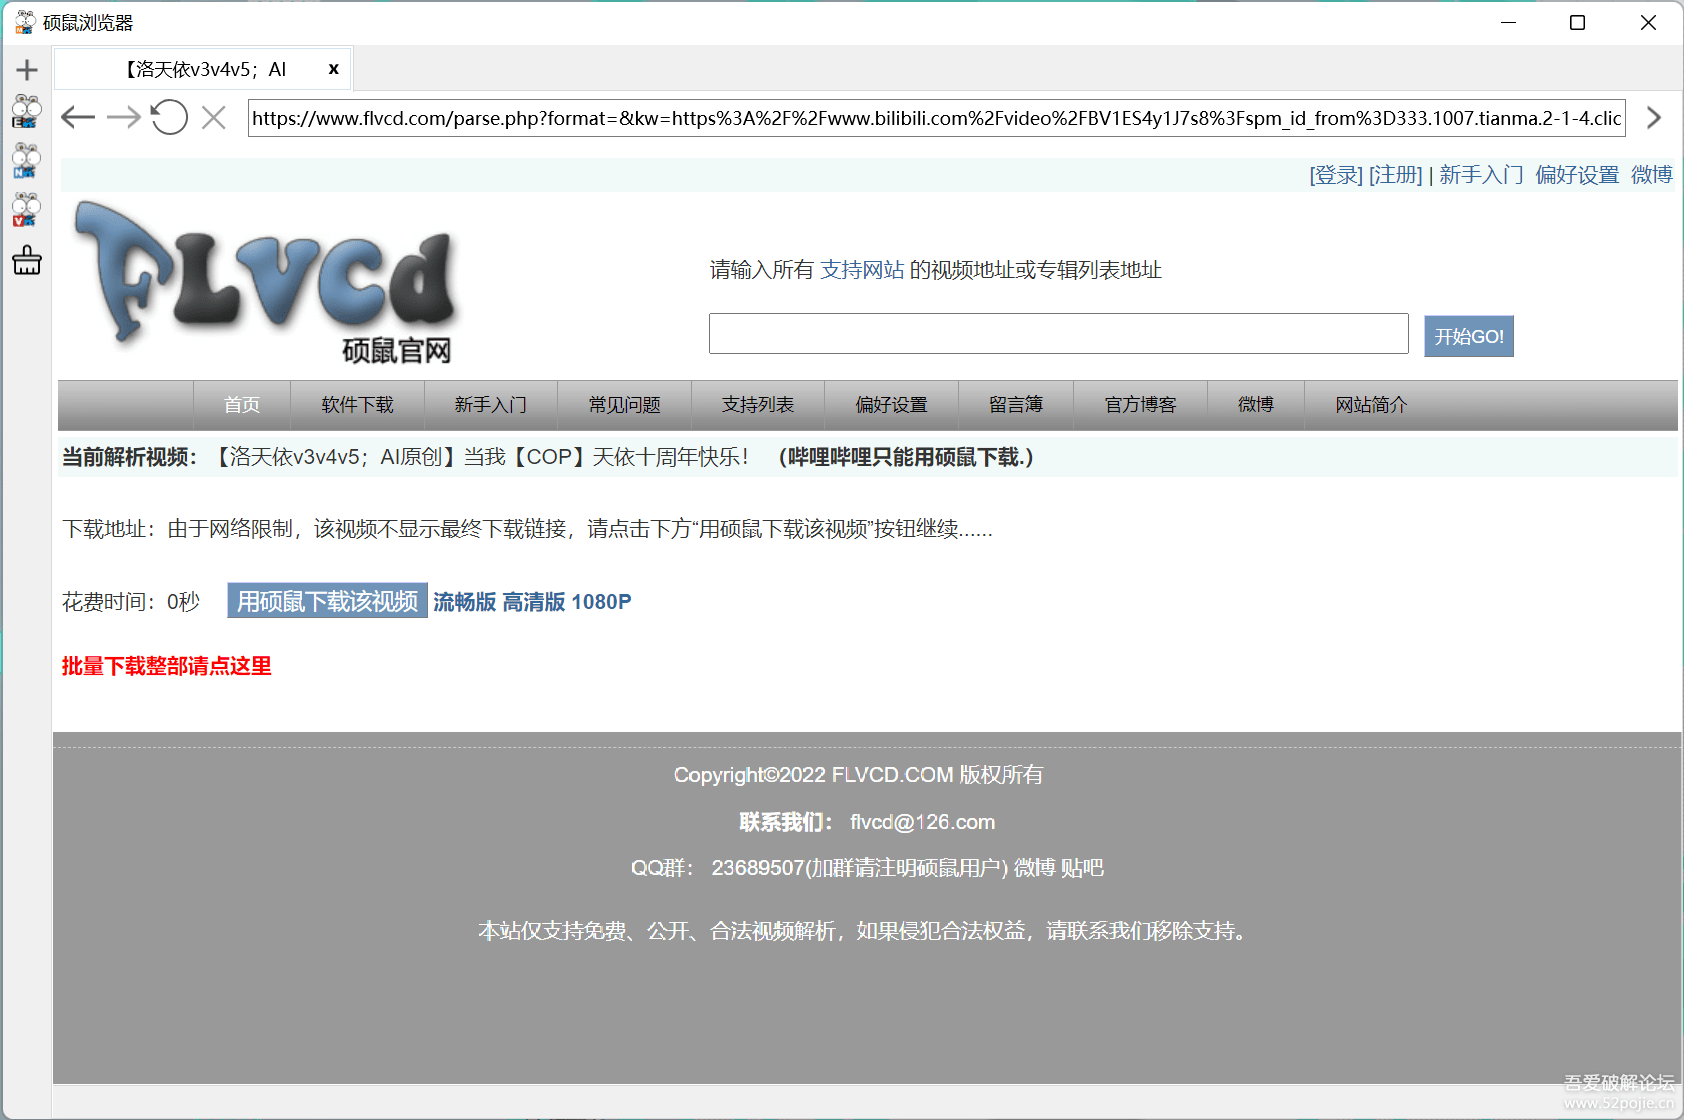Click the 开始GO! button
1684x1120 pixels.
pos(1468,336)
